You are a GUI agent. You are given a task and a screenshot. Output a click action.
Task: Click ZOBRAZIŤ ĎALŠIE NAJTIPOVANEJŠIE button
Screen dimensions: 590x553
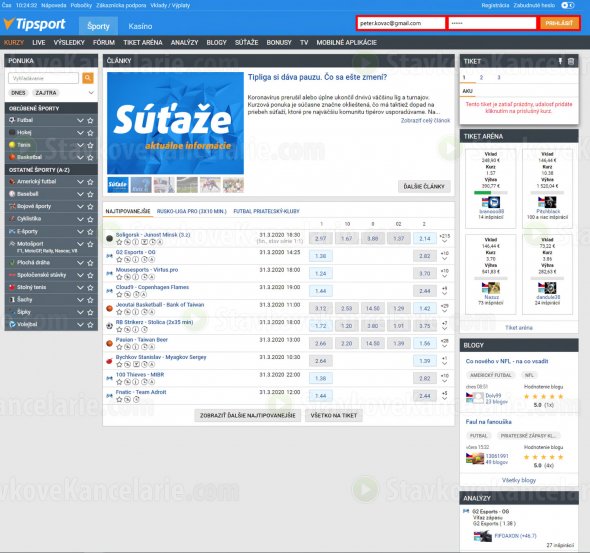(248, 416)
